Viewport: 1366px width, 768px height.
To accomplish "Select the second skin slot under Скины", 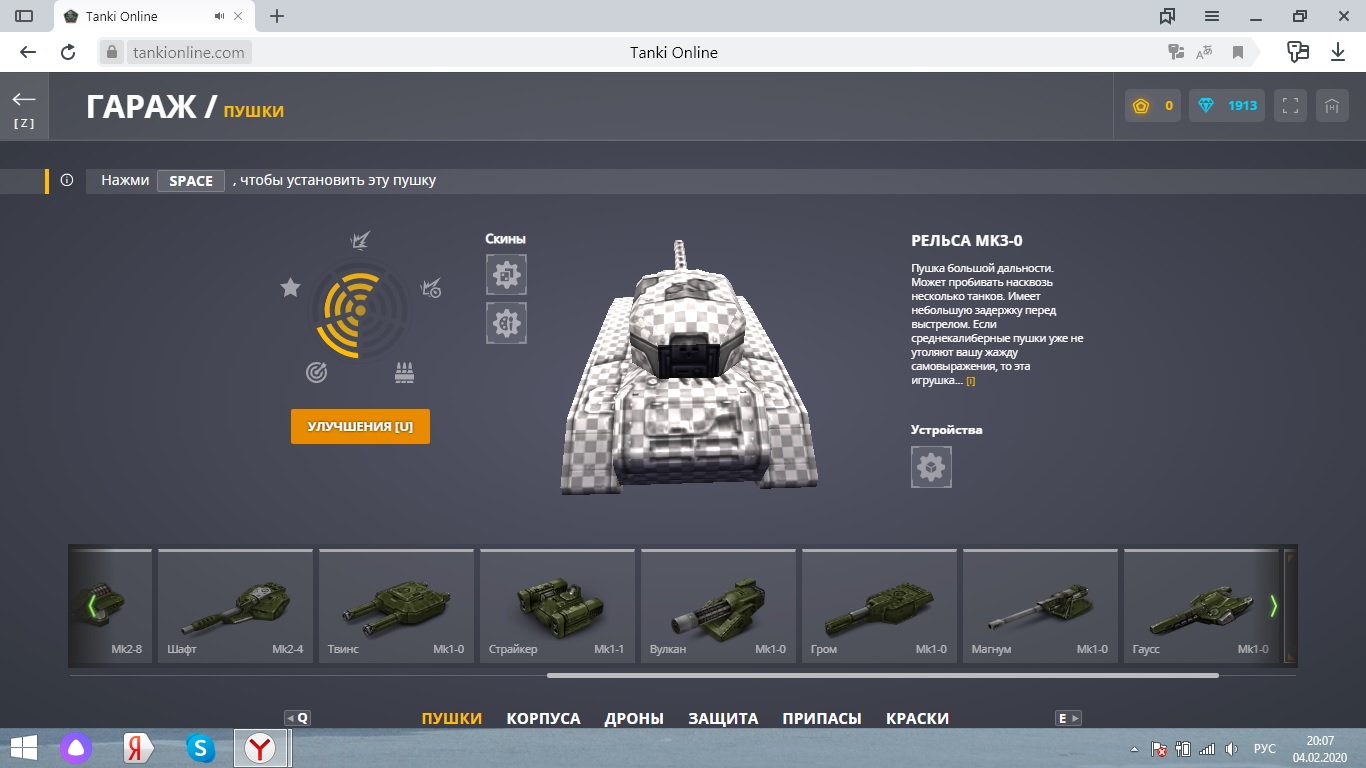I will coord(506,323).
